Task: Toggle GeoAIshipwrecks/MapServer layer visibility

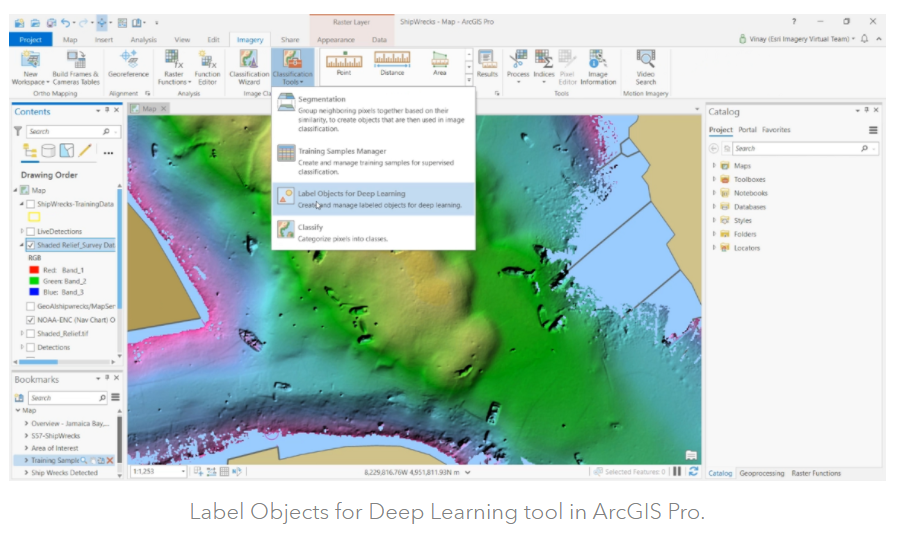Action: pyautogui.click(x=30, y=307)
